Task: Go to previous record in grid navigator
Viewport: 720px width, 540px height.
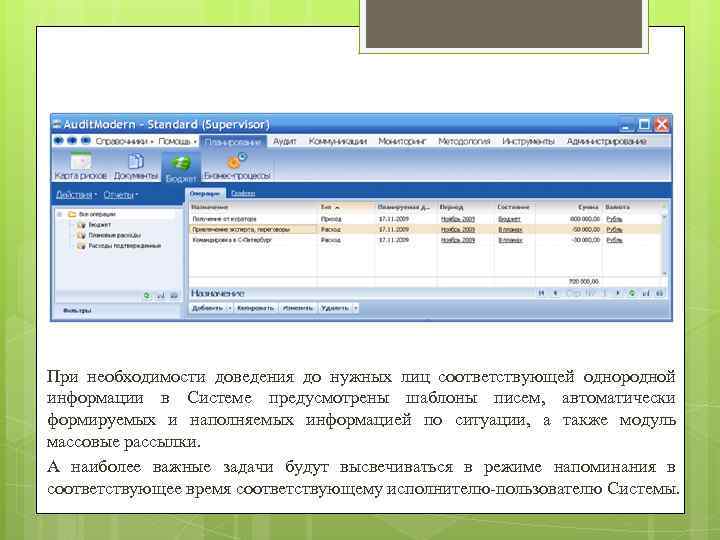Action: tap(556, 293)
